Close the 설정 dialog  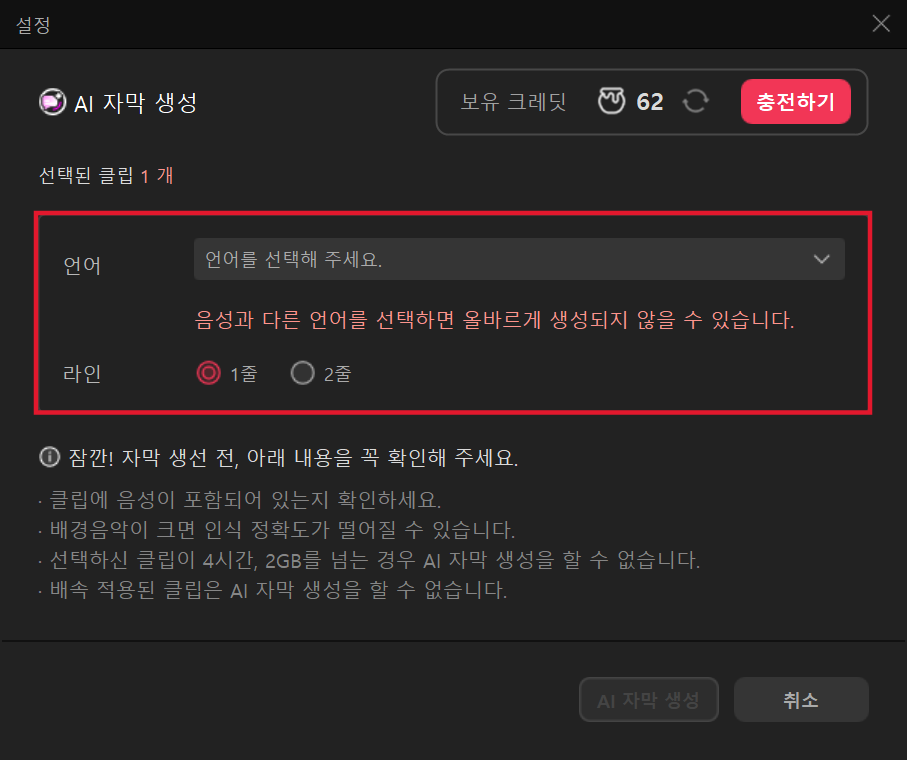coord(881,24)
